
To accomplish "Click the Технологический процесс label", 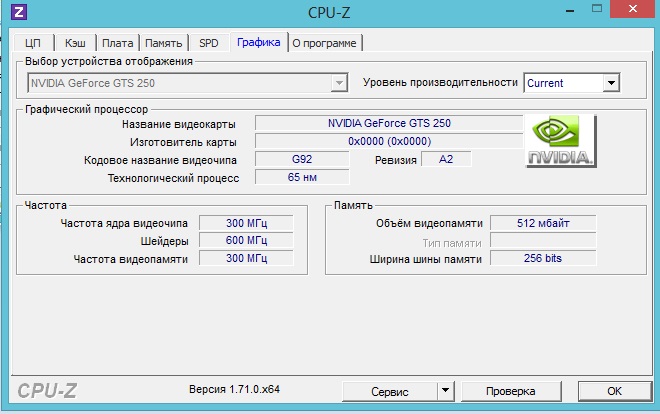I will click(x=173, y=178).
